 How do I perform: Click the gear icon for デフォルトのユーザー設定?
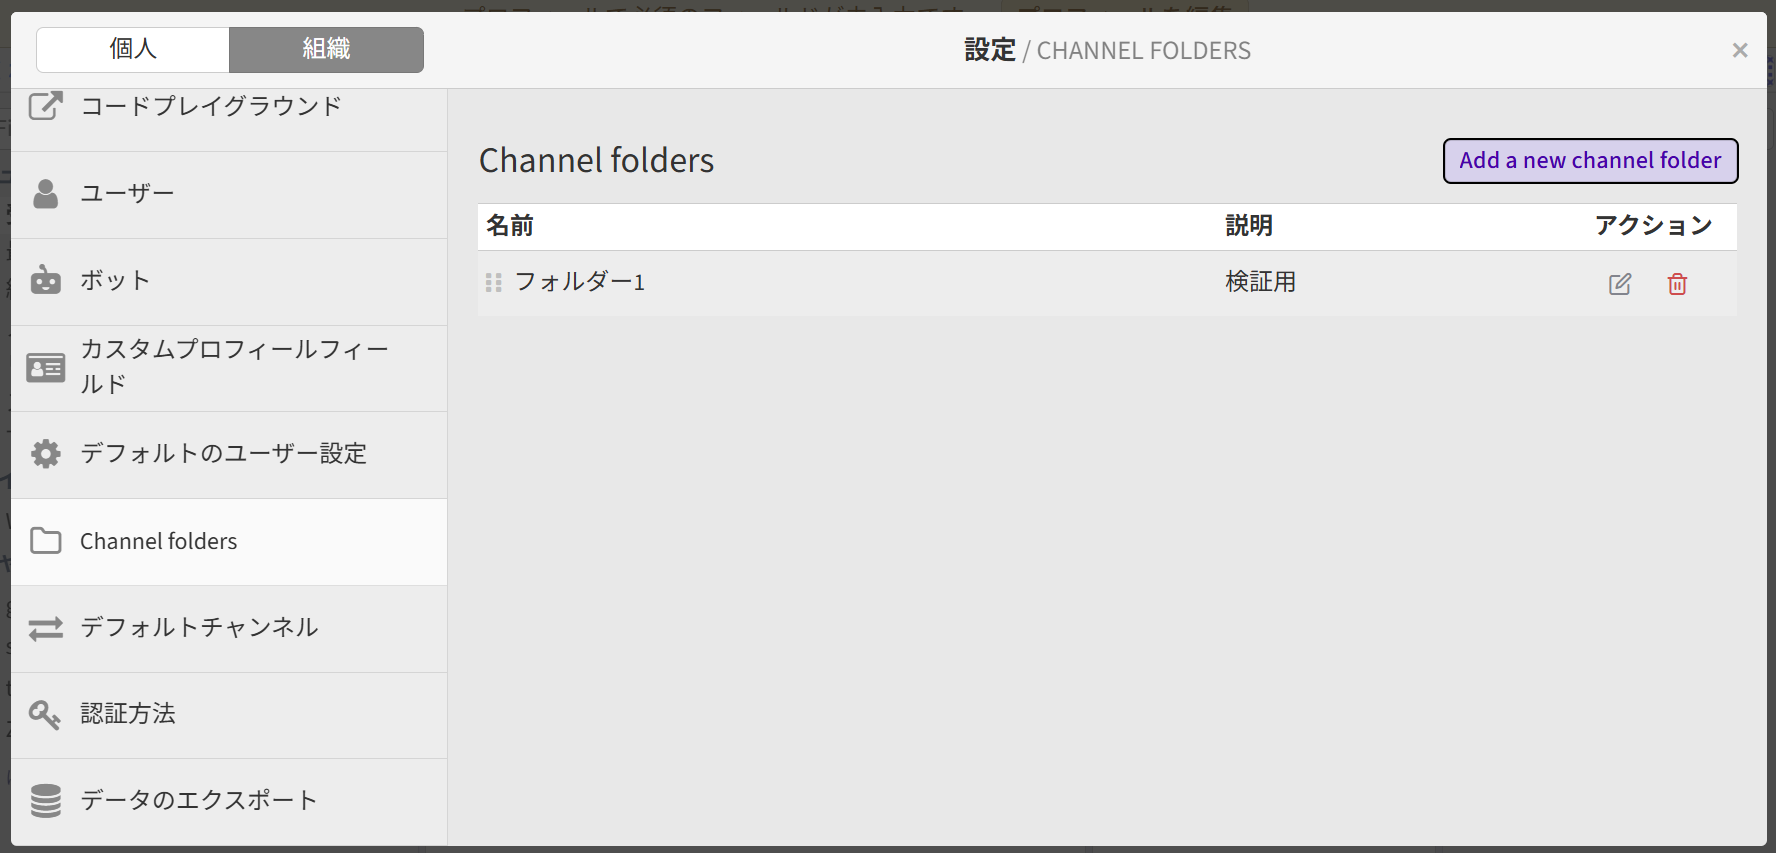[46, 454]
